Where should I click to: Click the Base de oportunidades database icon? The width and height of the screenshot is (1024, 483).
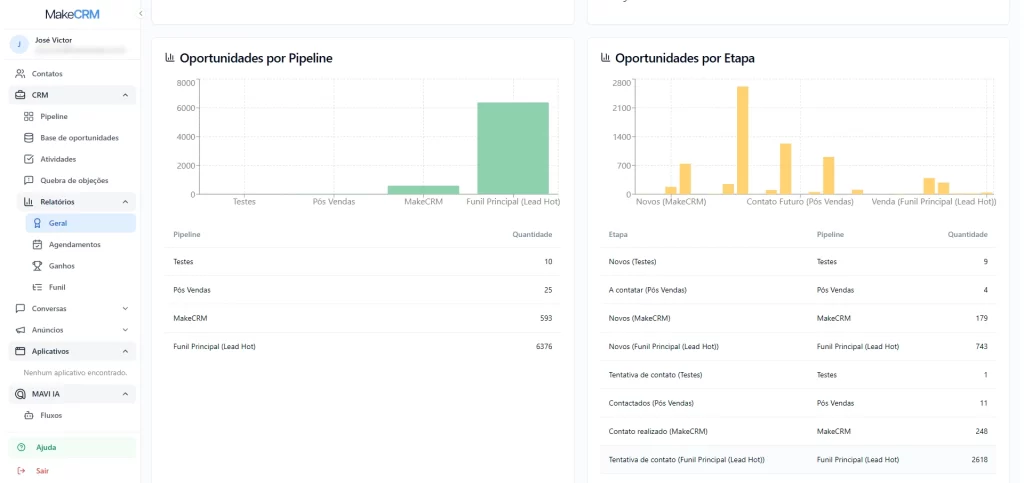29,138
